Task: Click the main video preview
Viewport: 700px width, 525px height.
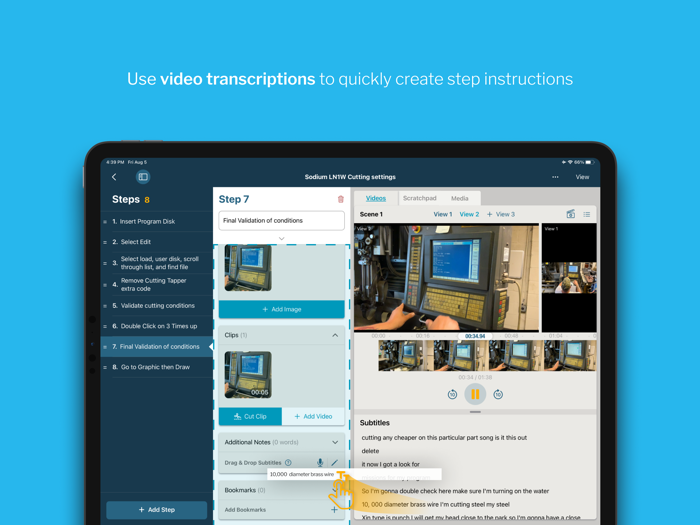Action: pos(446,277)
